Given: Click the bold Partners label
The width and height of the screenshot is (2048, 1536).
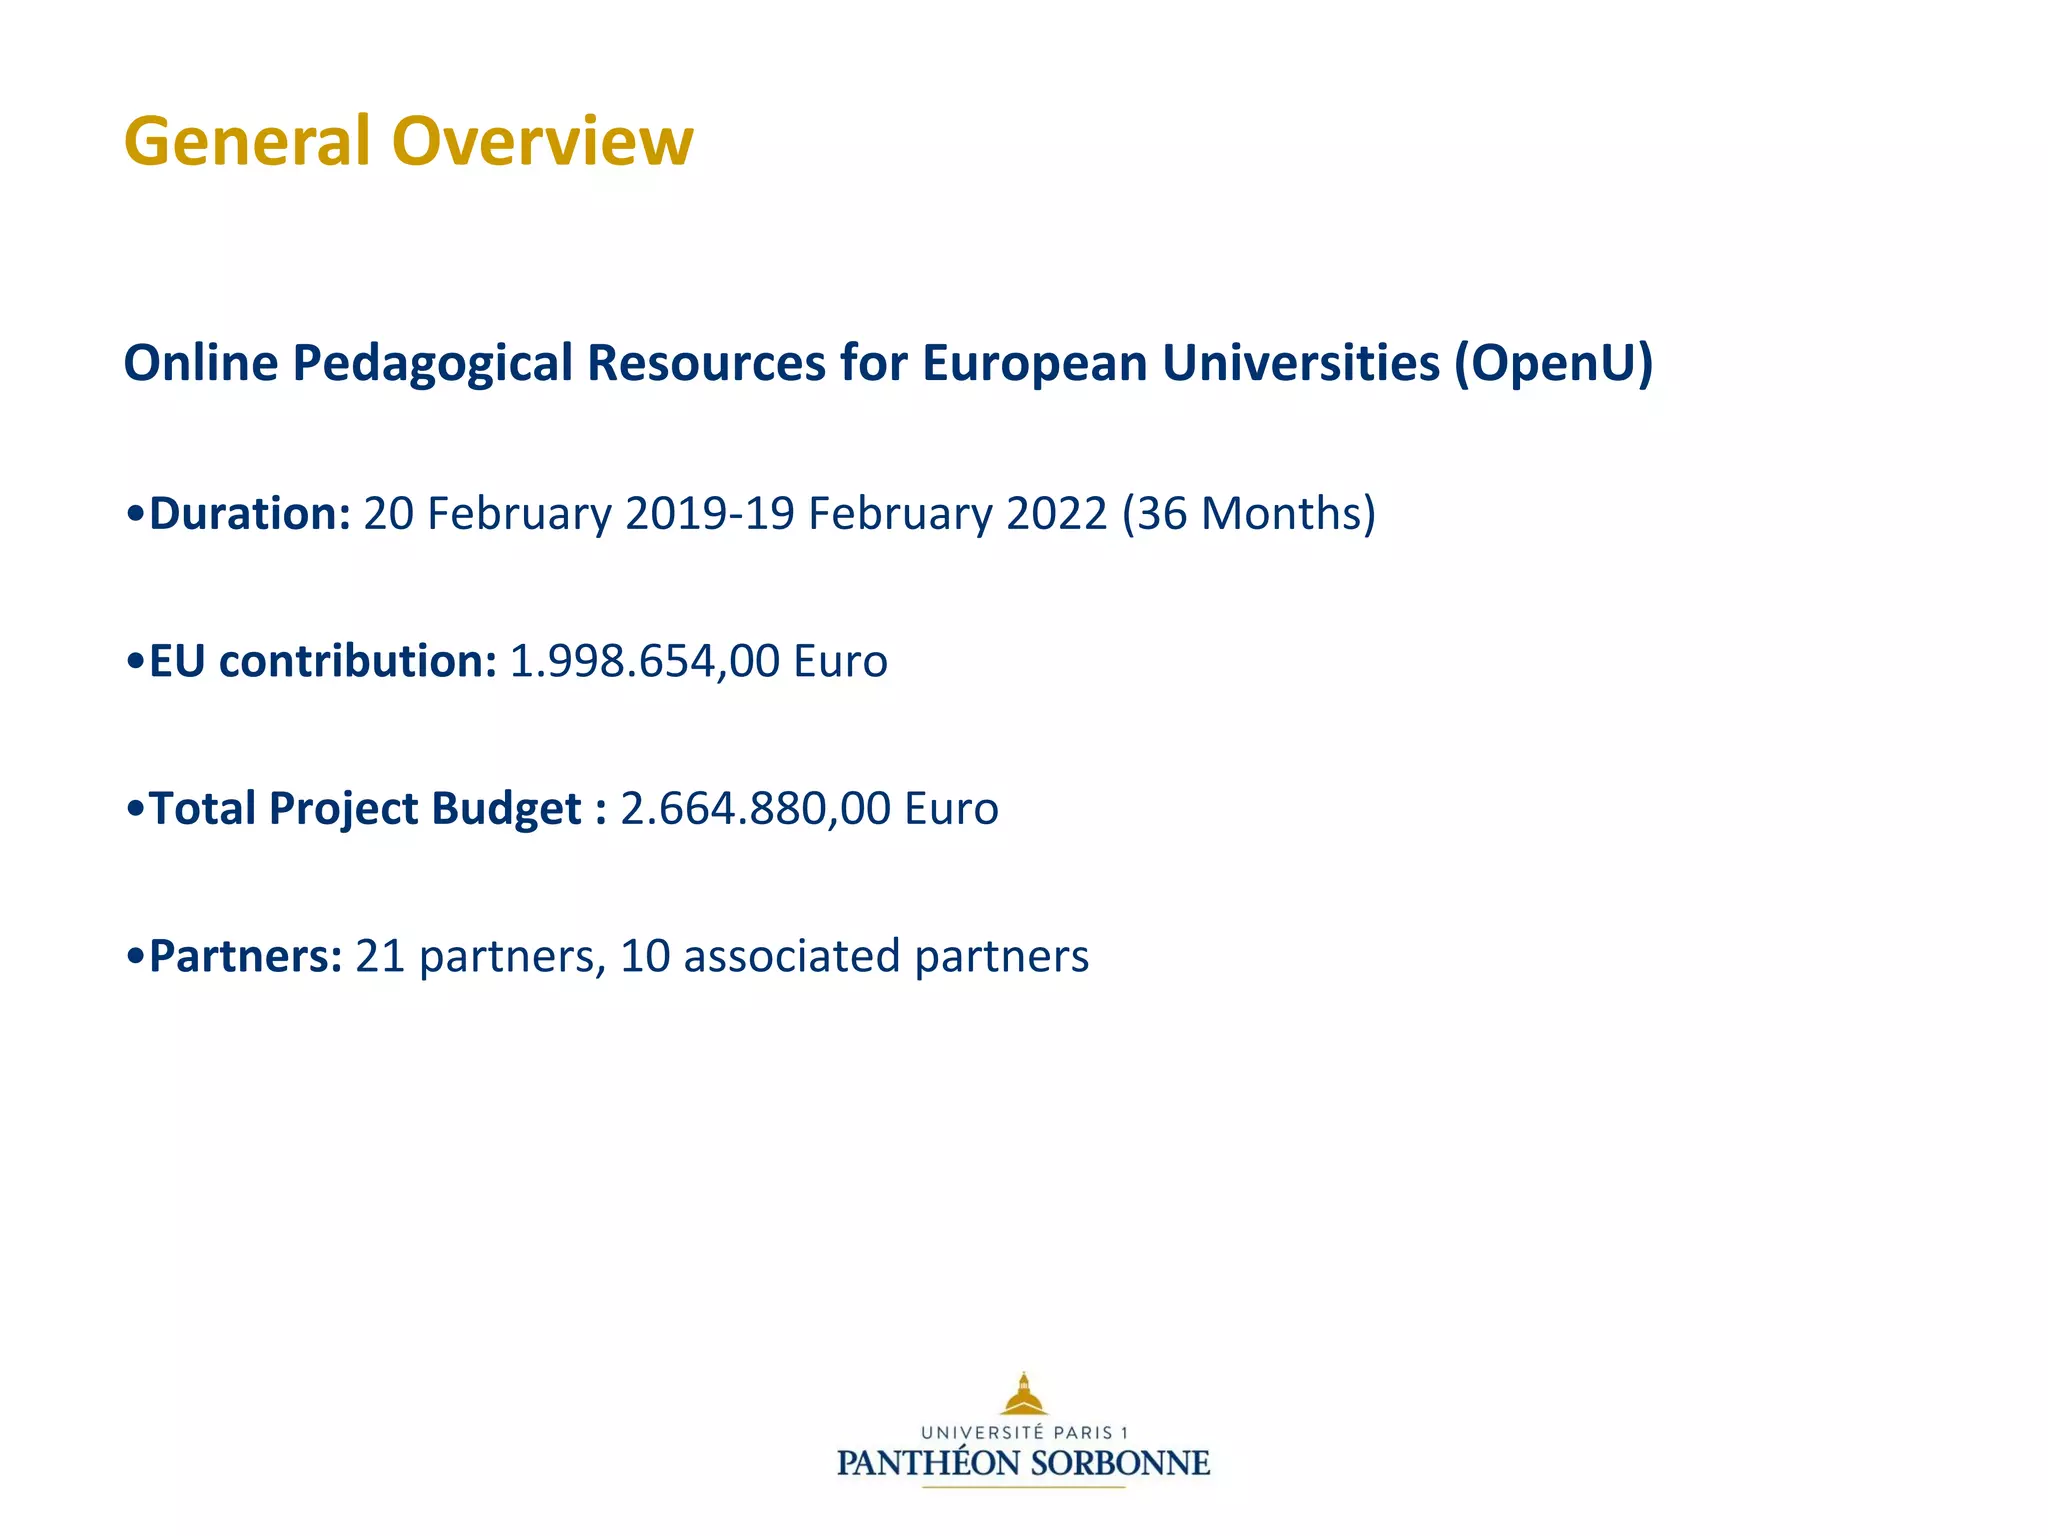Looking at the screenshot, I should (245, 956).
